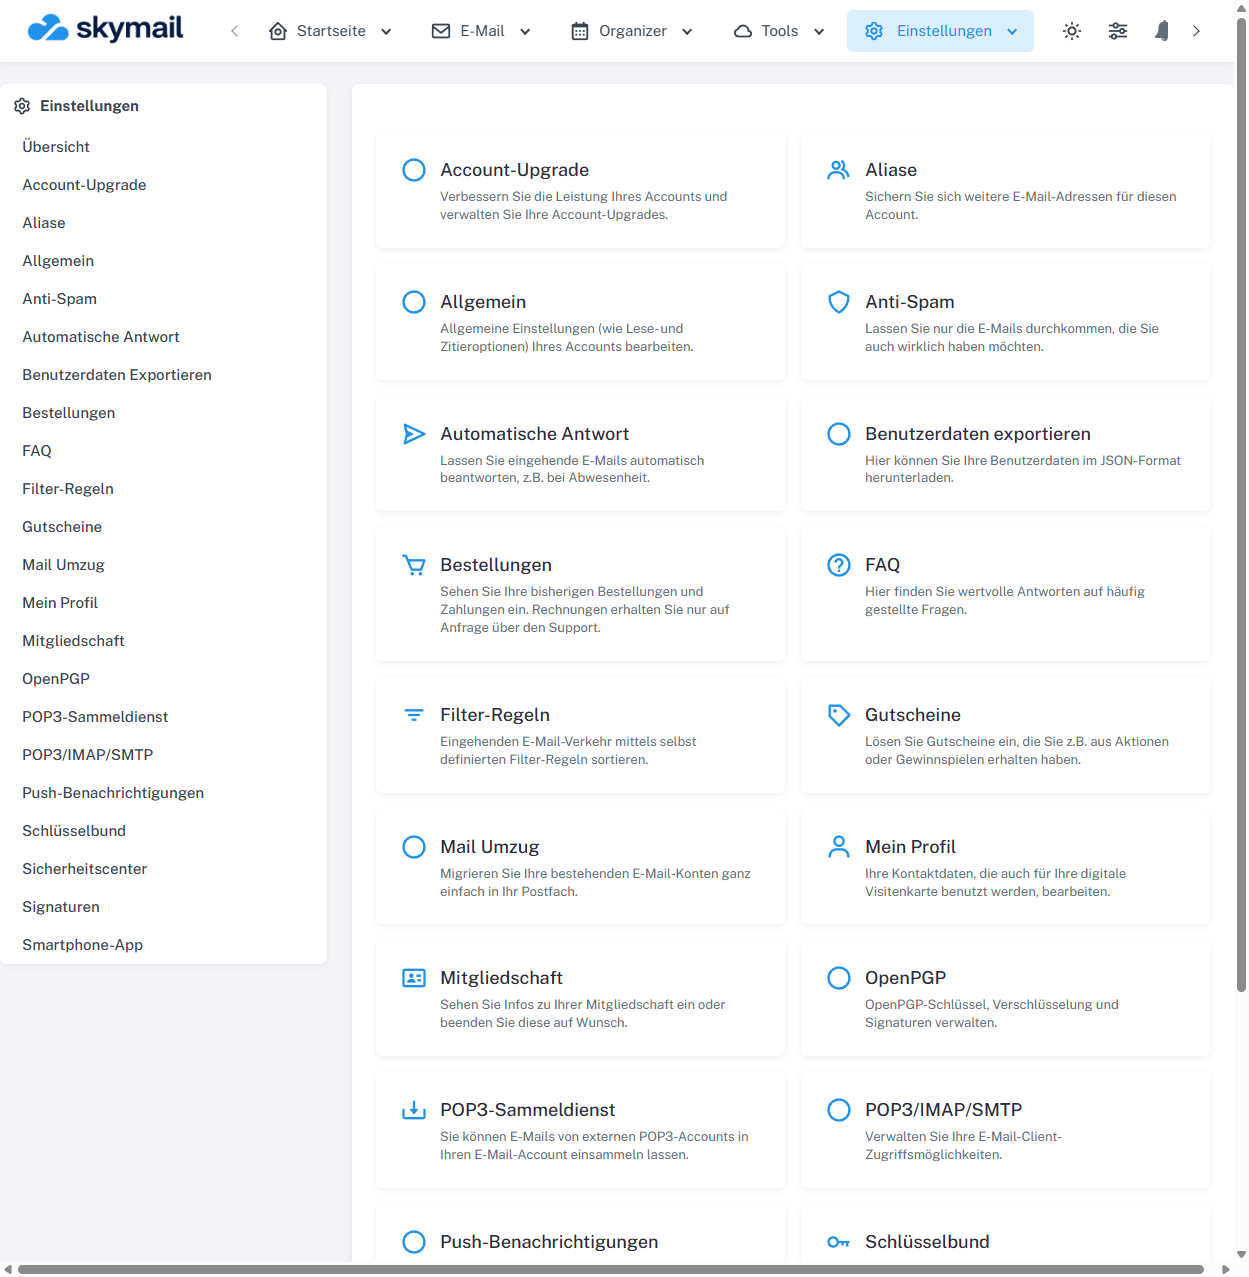1249x1277 pixels.
Task: Click the person icon for Mein Profil
Action: [x=839, y=847]
